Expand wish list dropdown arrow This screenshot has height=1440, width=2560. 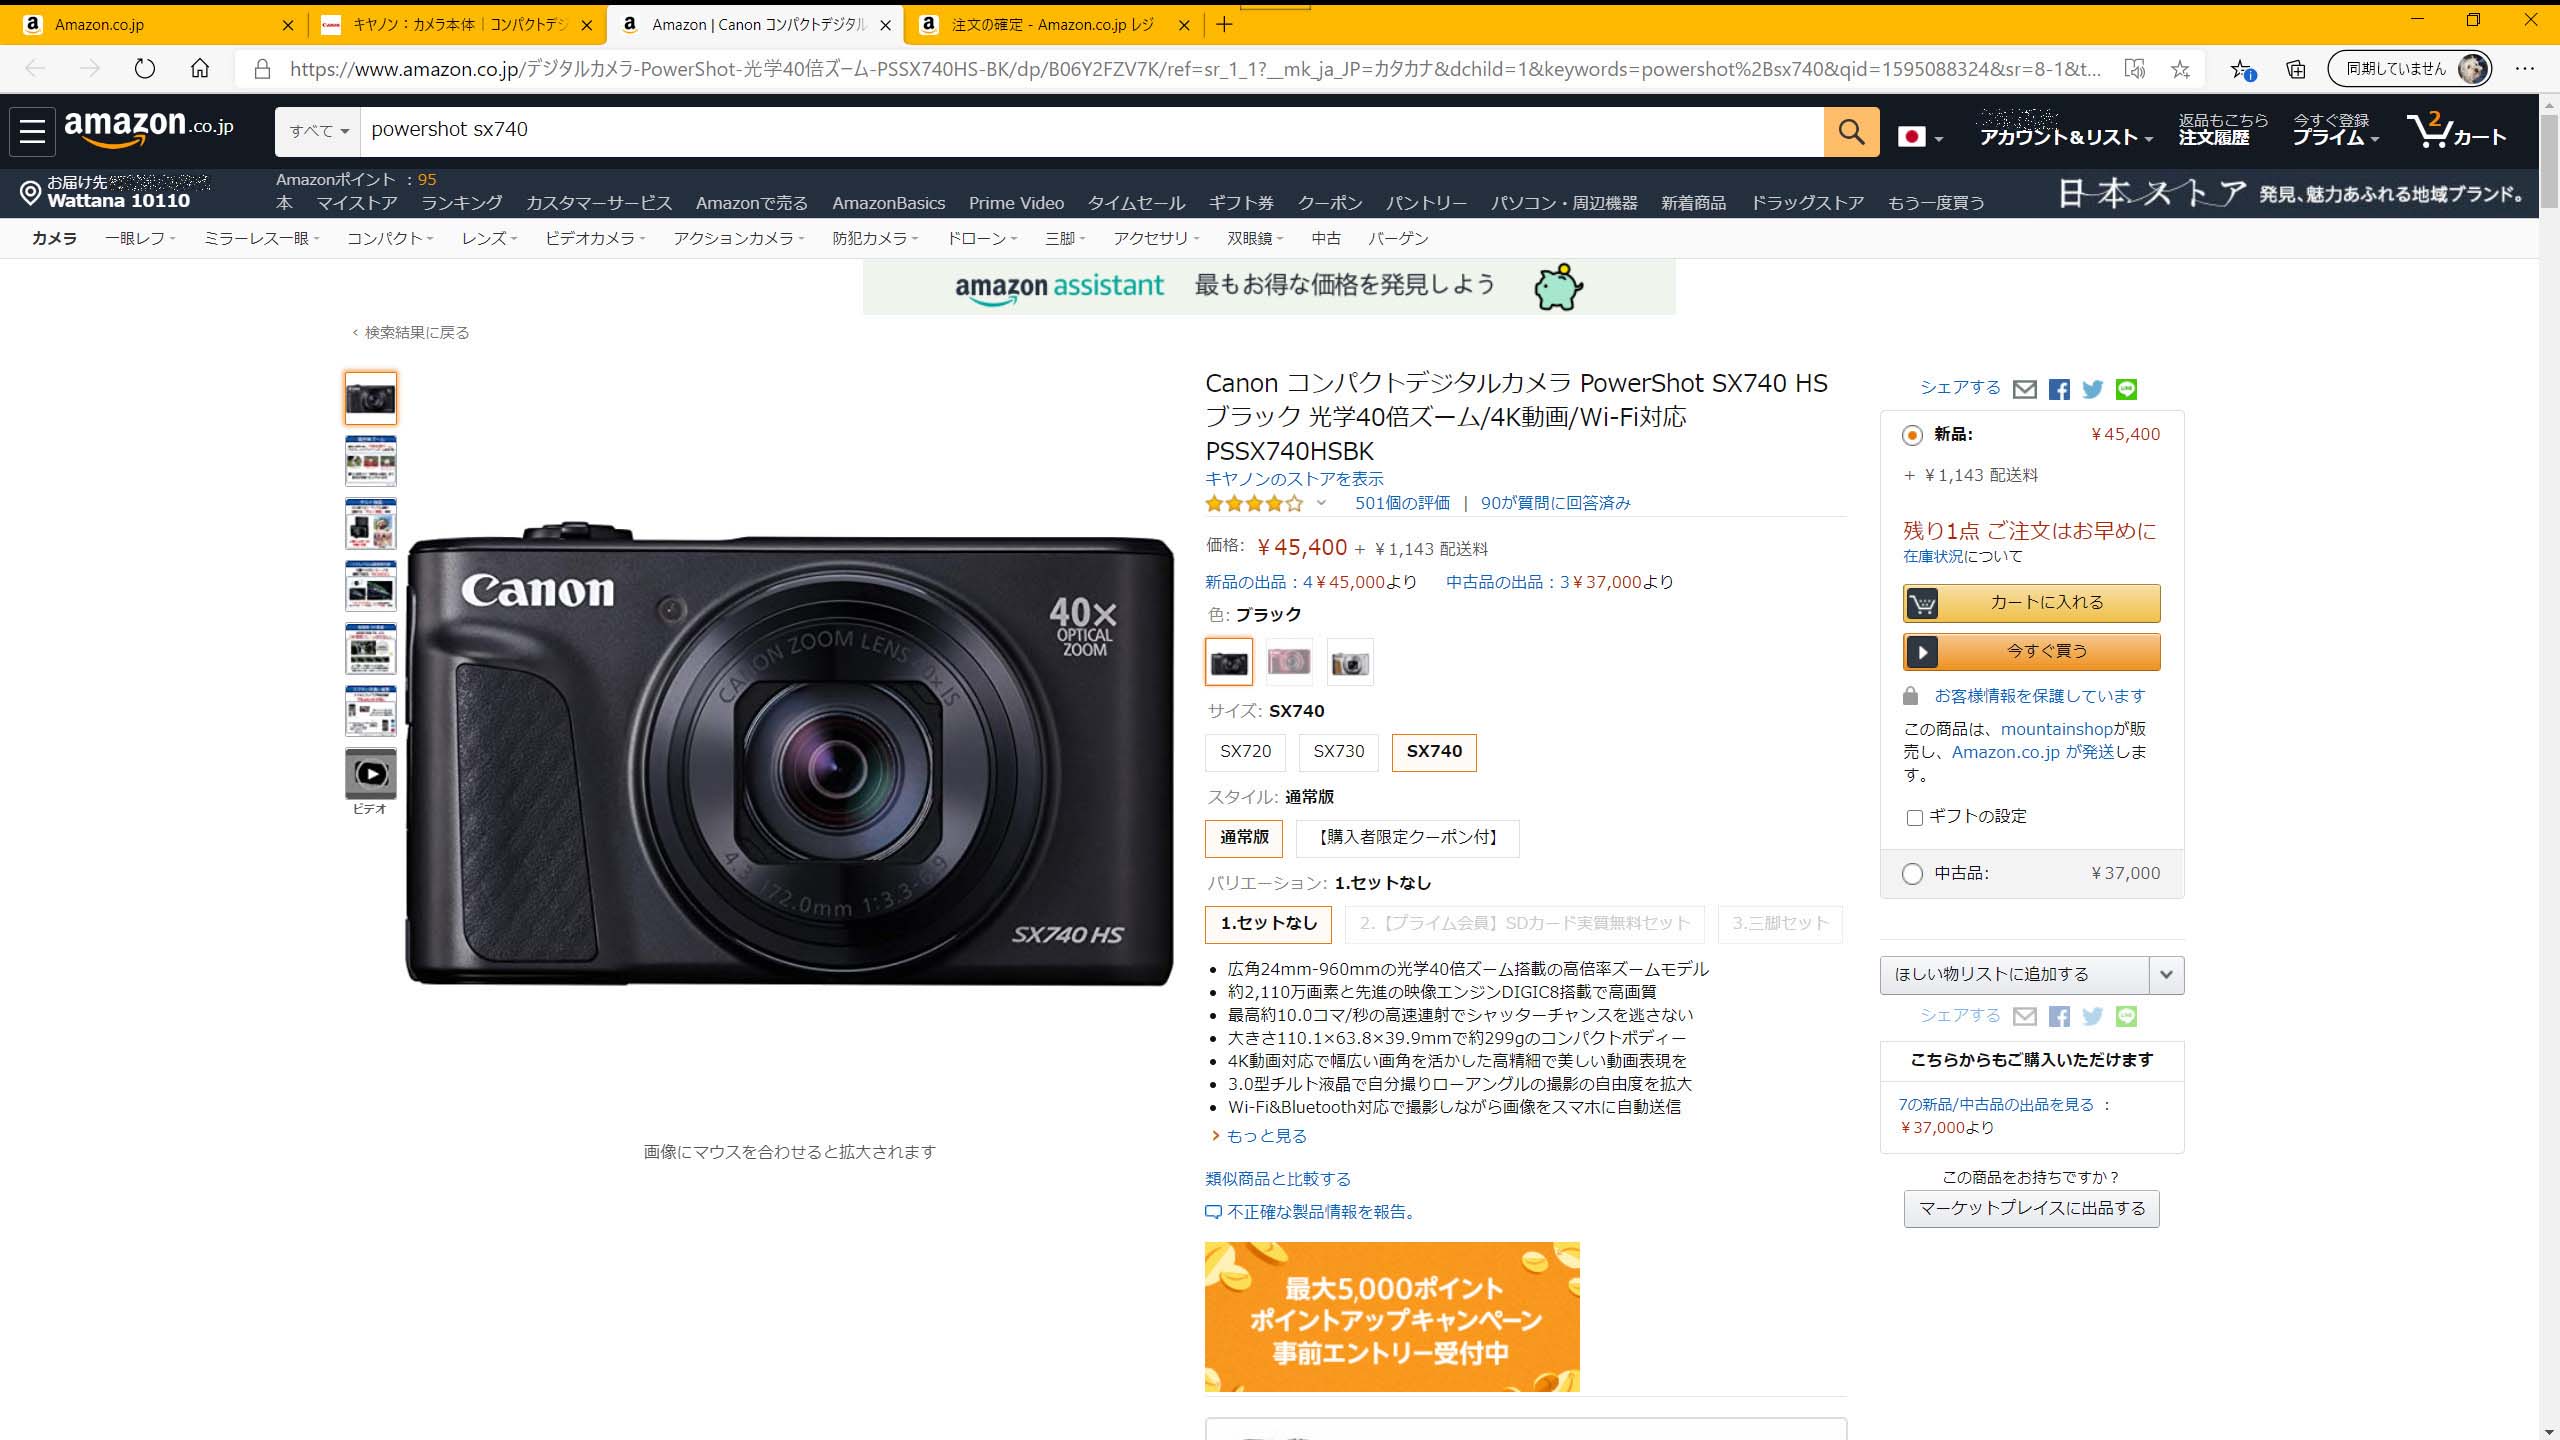pos(2166,975)
